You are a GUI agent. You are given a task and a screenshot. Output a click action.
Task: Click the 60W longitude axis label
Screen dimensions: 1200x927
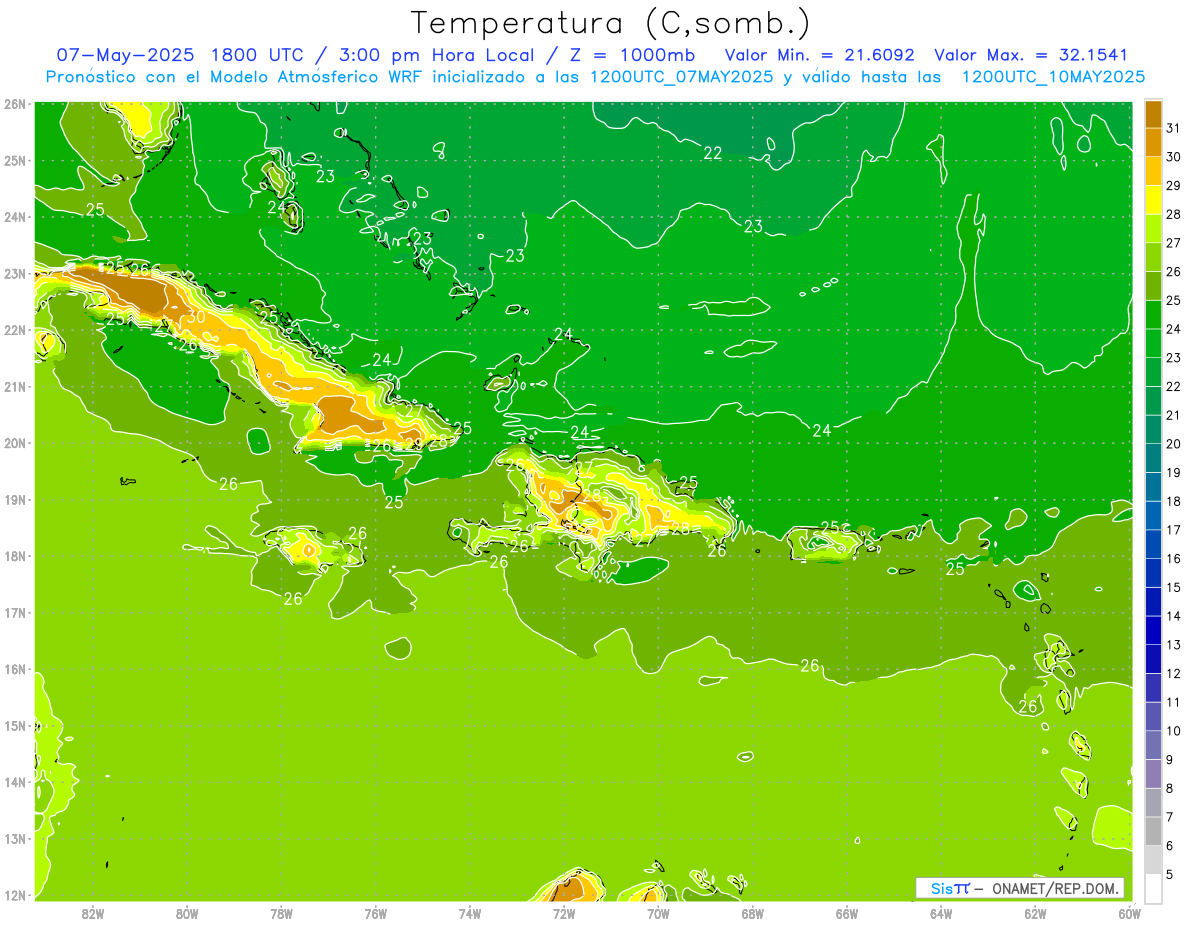(x=1130, y=912)
